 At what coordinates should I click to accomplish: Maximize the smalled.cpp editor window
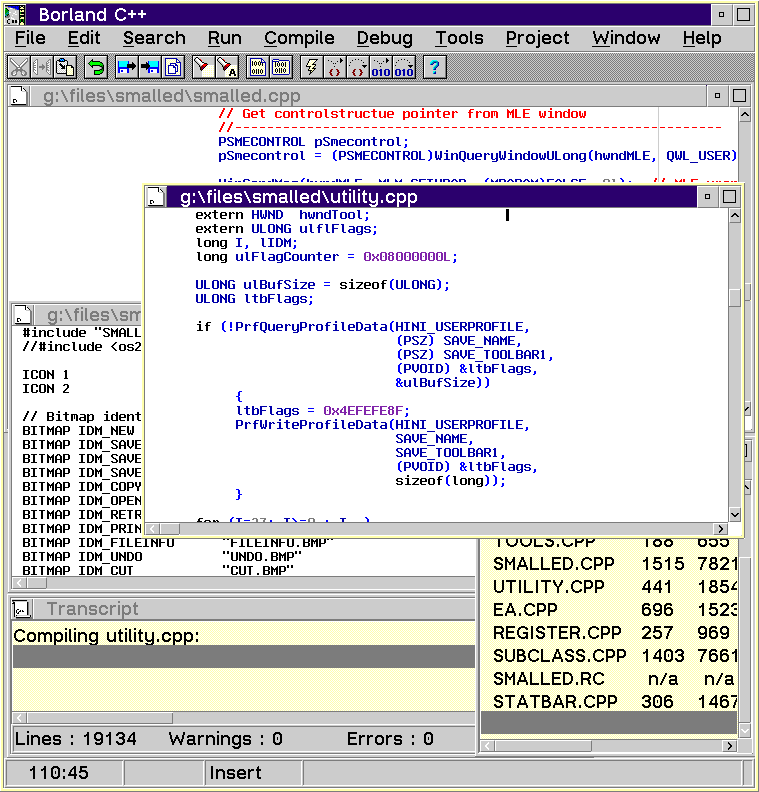click(740, 95)
